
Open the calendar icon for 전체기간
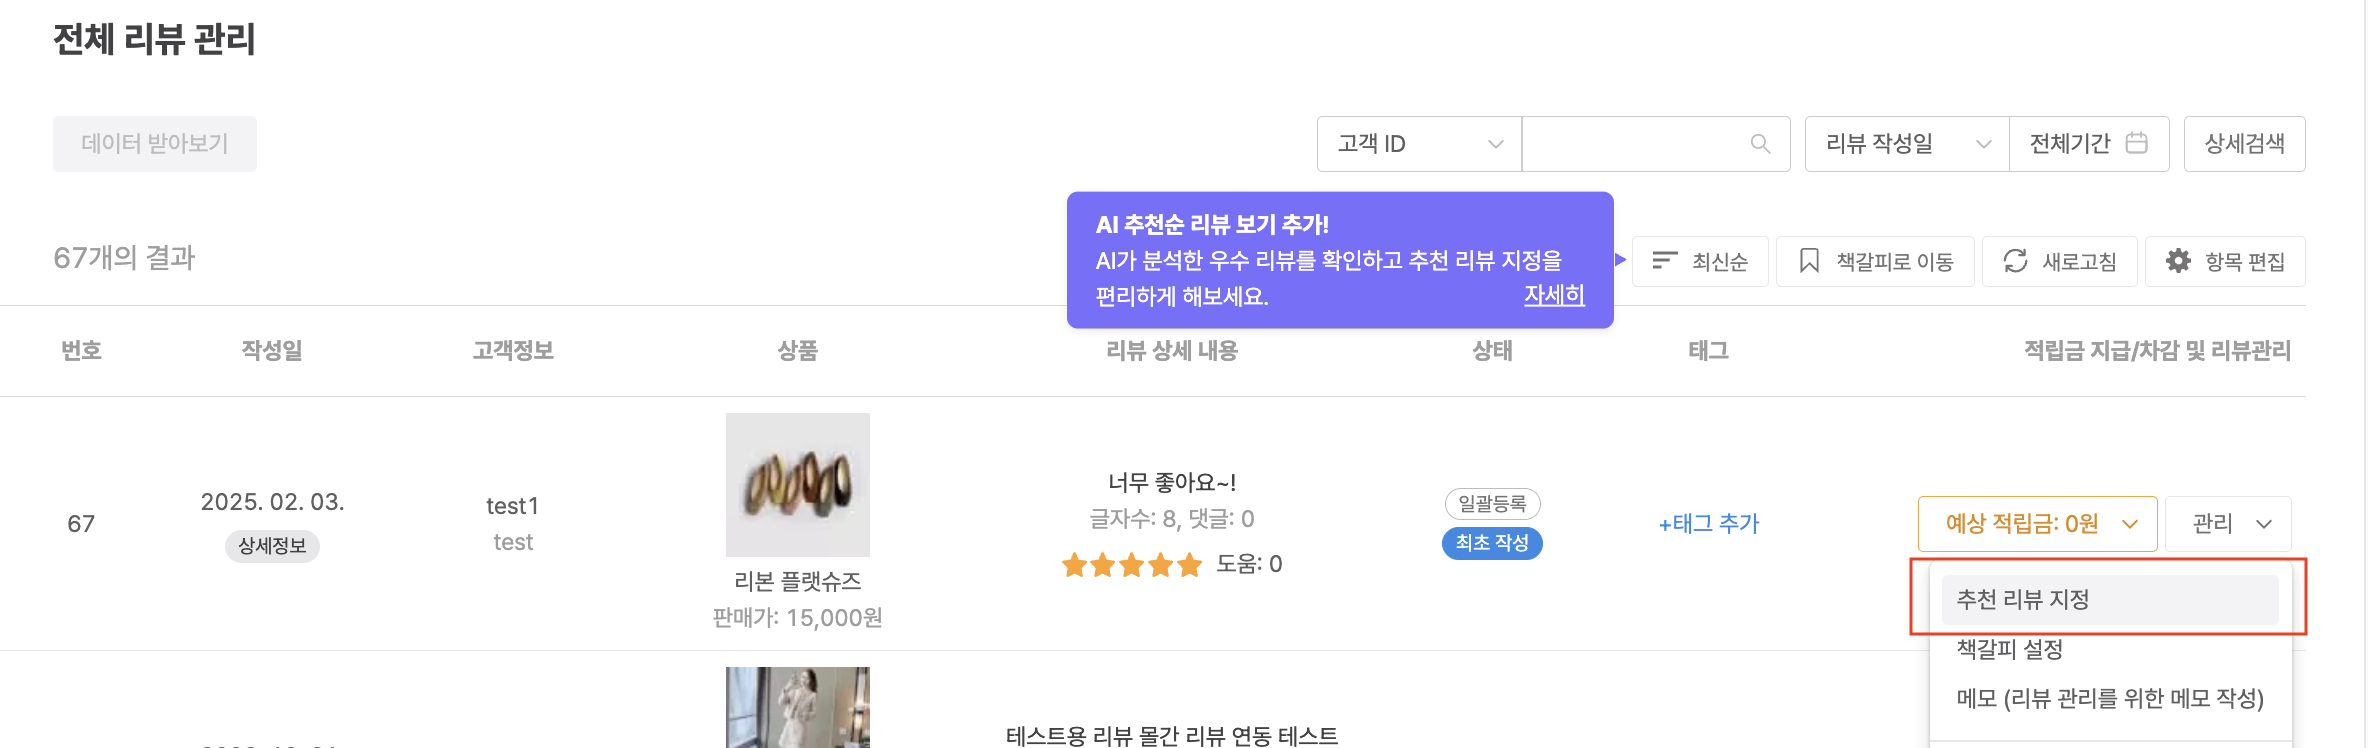pos(2136,143)
